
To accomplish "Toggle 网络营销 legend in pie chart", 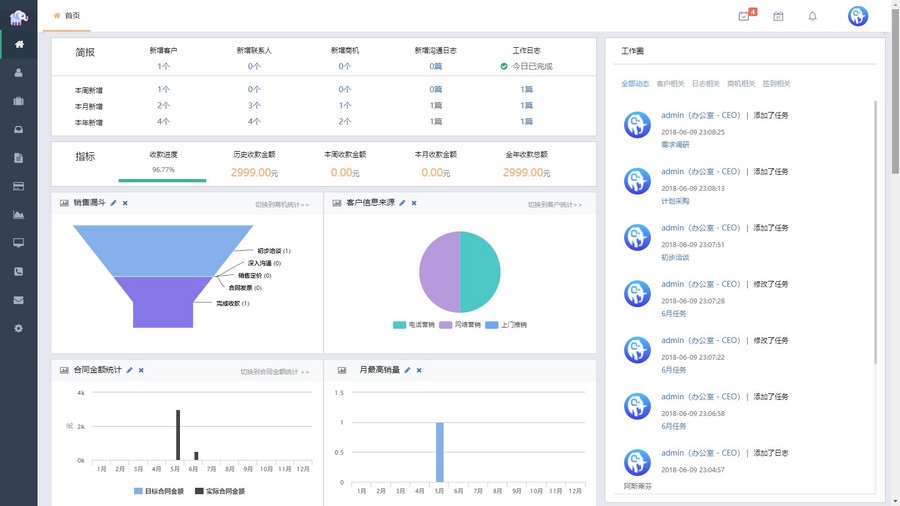I will point(460,325).
